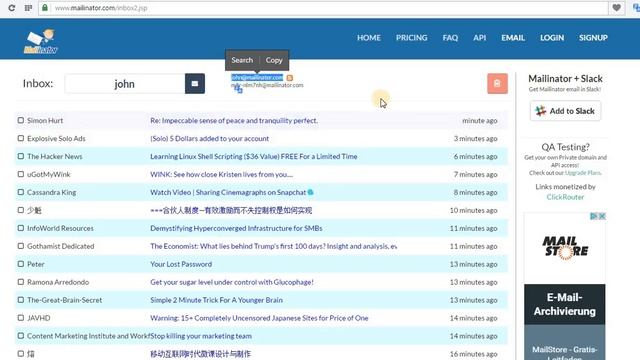Click the padlock security icon in address bar

point(45,8)
